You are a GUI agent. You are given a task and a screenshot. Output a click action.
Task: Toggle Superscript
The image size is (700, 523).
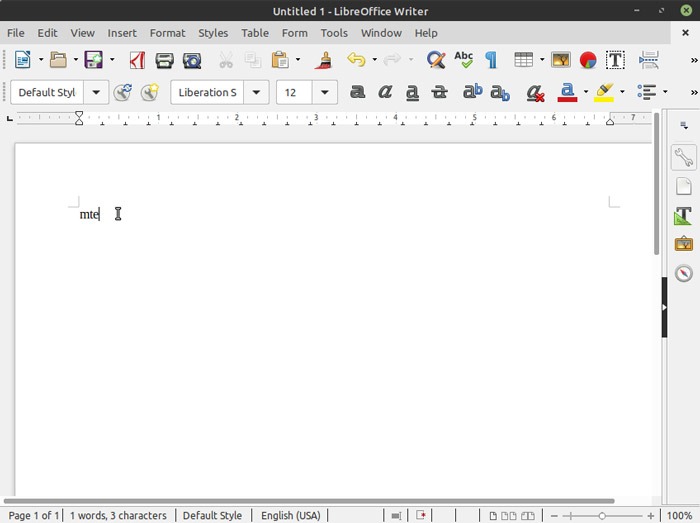[472, 91]
